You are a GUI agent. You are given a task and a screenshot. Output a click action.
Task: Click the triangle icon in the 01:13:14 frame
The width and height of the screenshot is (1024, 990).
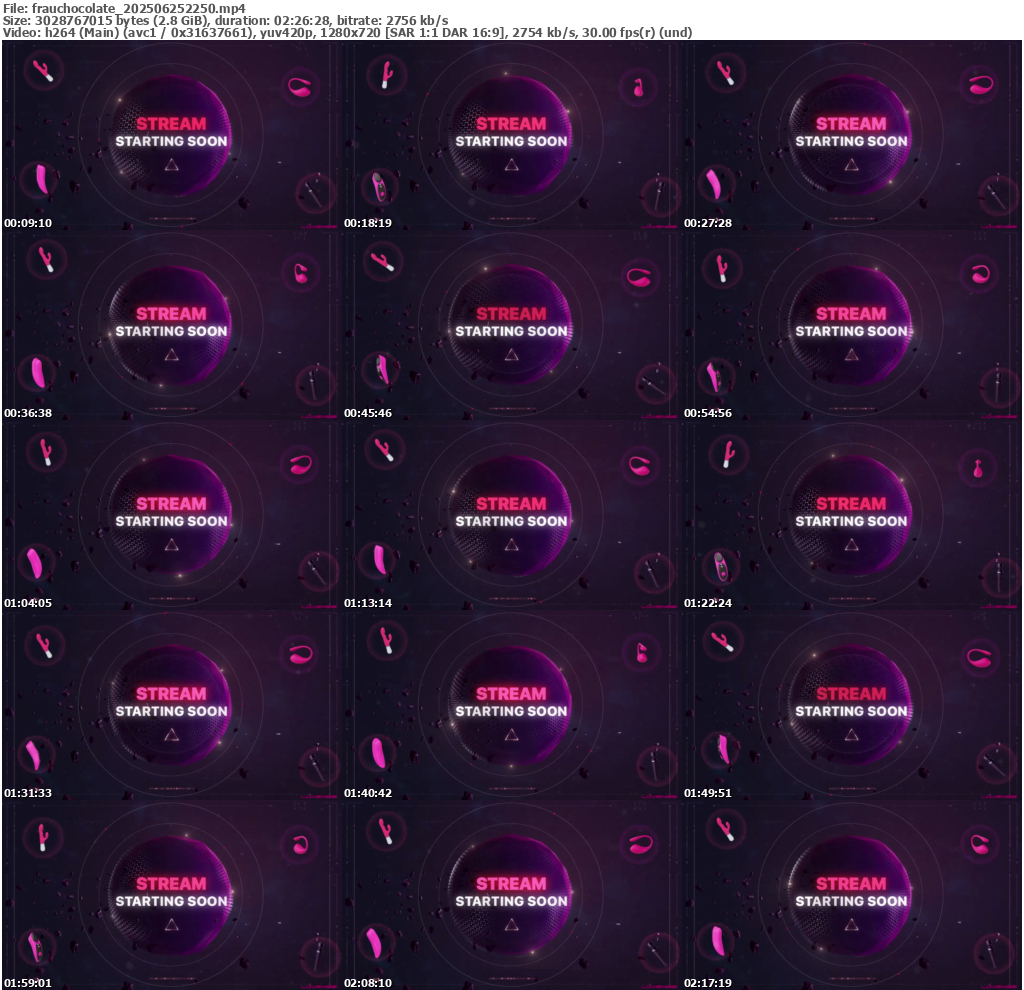[x=512, y=545]
